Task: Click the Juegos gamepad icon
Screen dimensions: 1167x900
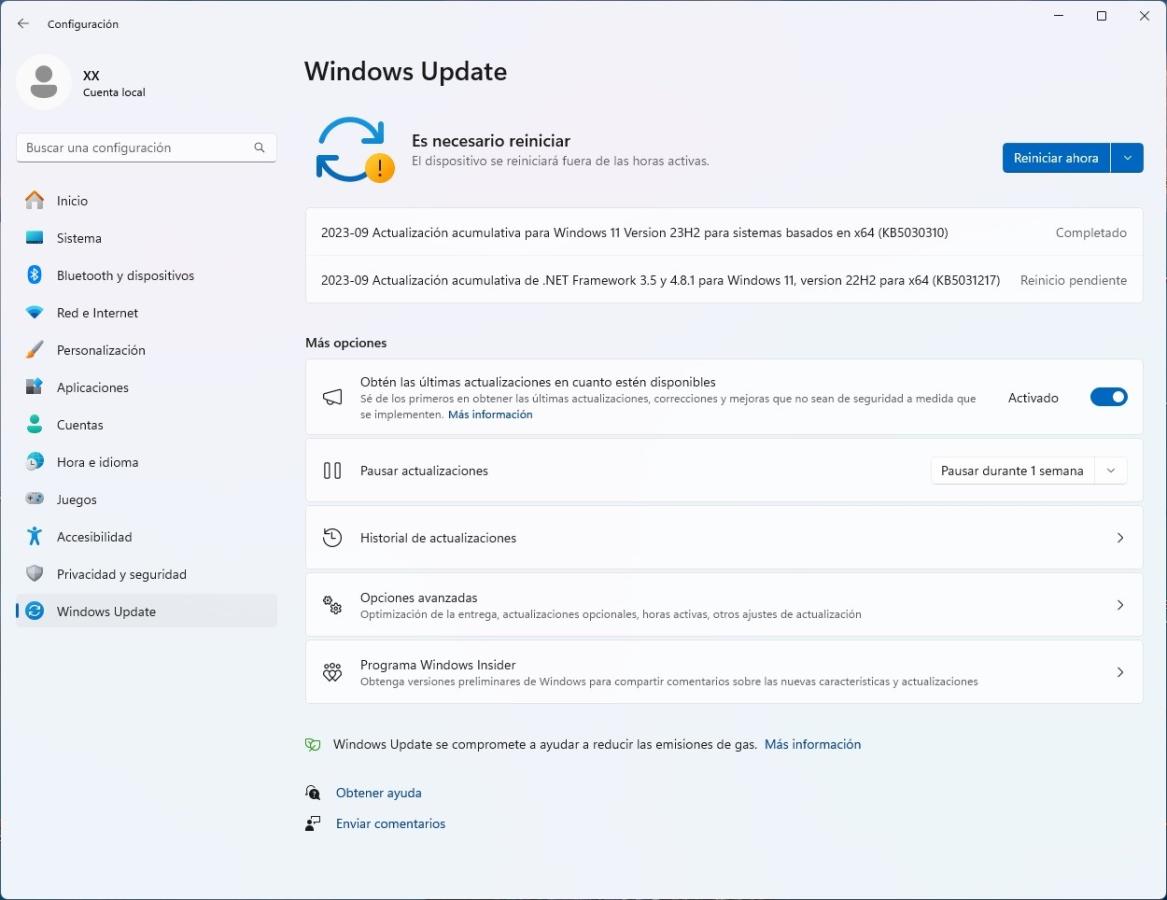Action: tap(35, 499)
